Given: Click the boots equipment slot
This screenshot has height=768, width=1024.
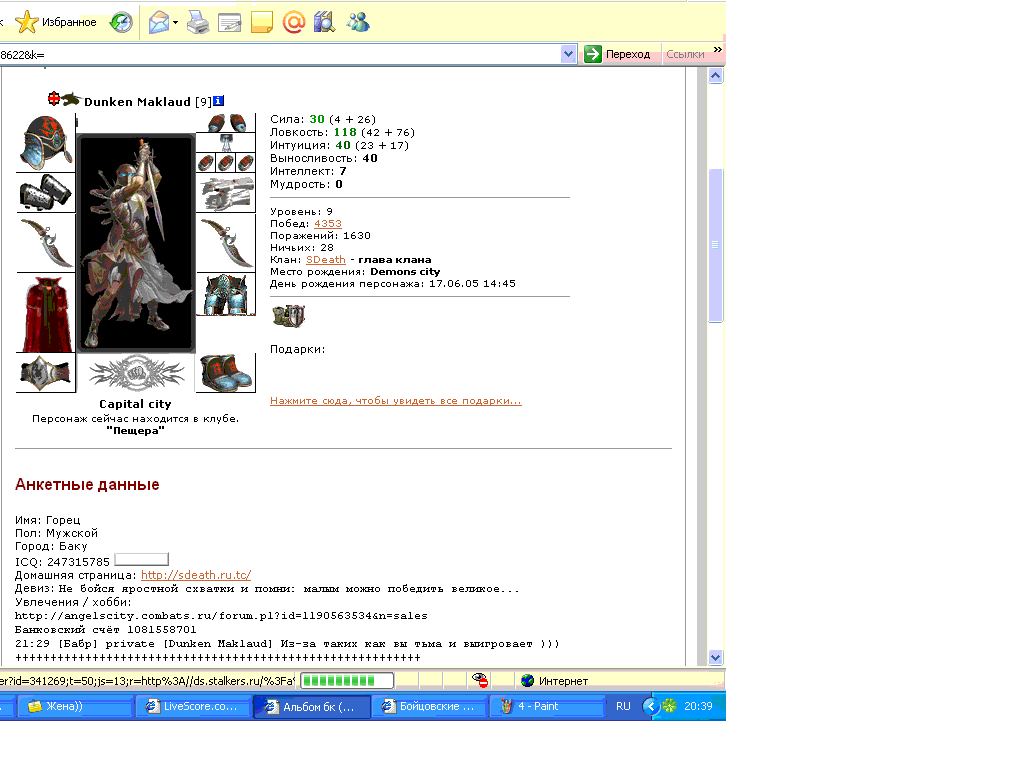Looking at the screenshot, I should pyautogui.click(x=226, y=373).
